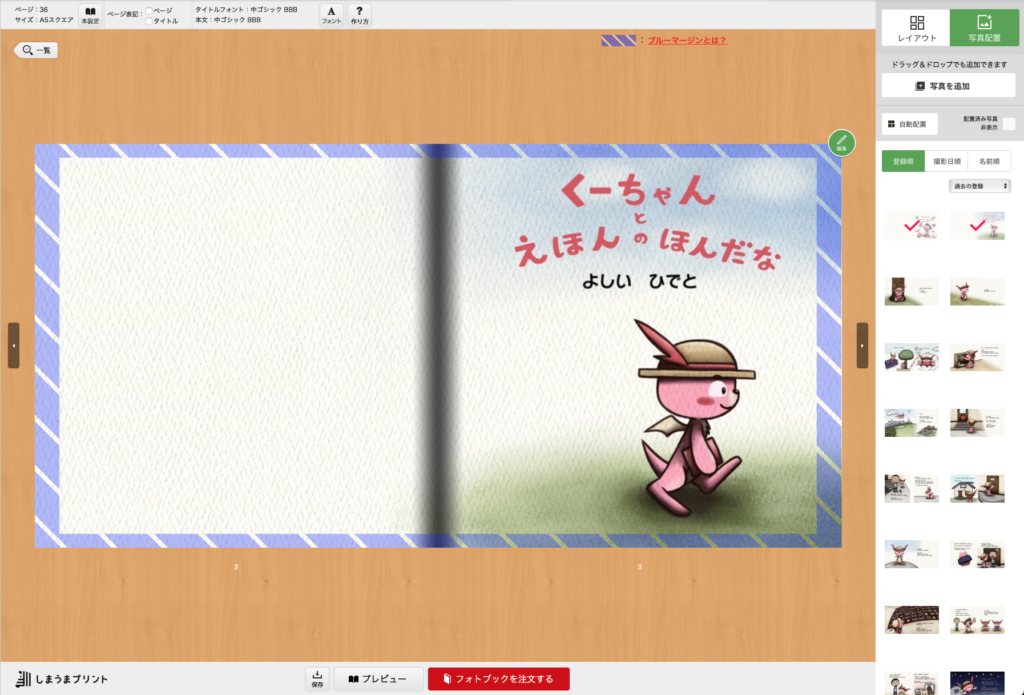Image resolution: width=1024 pixels, height=695 pixels.
Task: Sort photos by 撮影日順
Action: [947, 160]
